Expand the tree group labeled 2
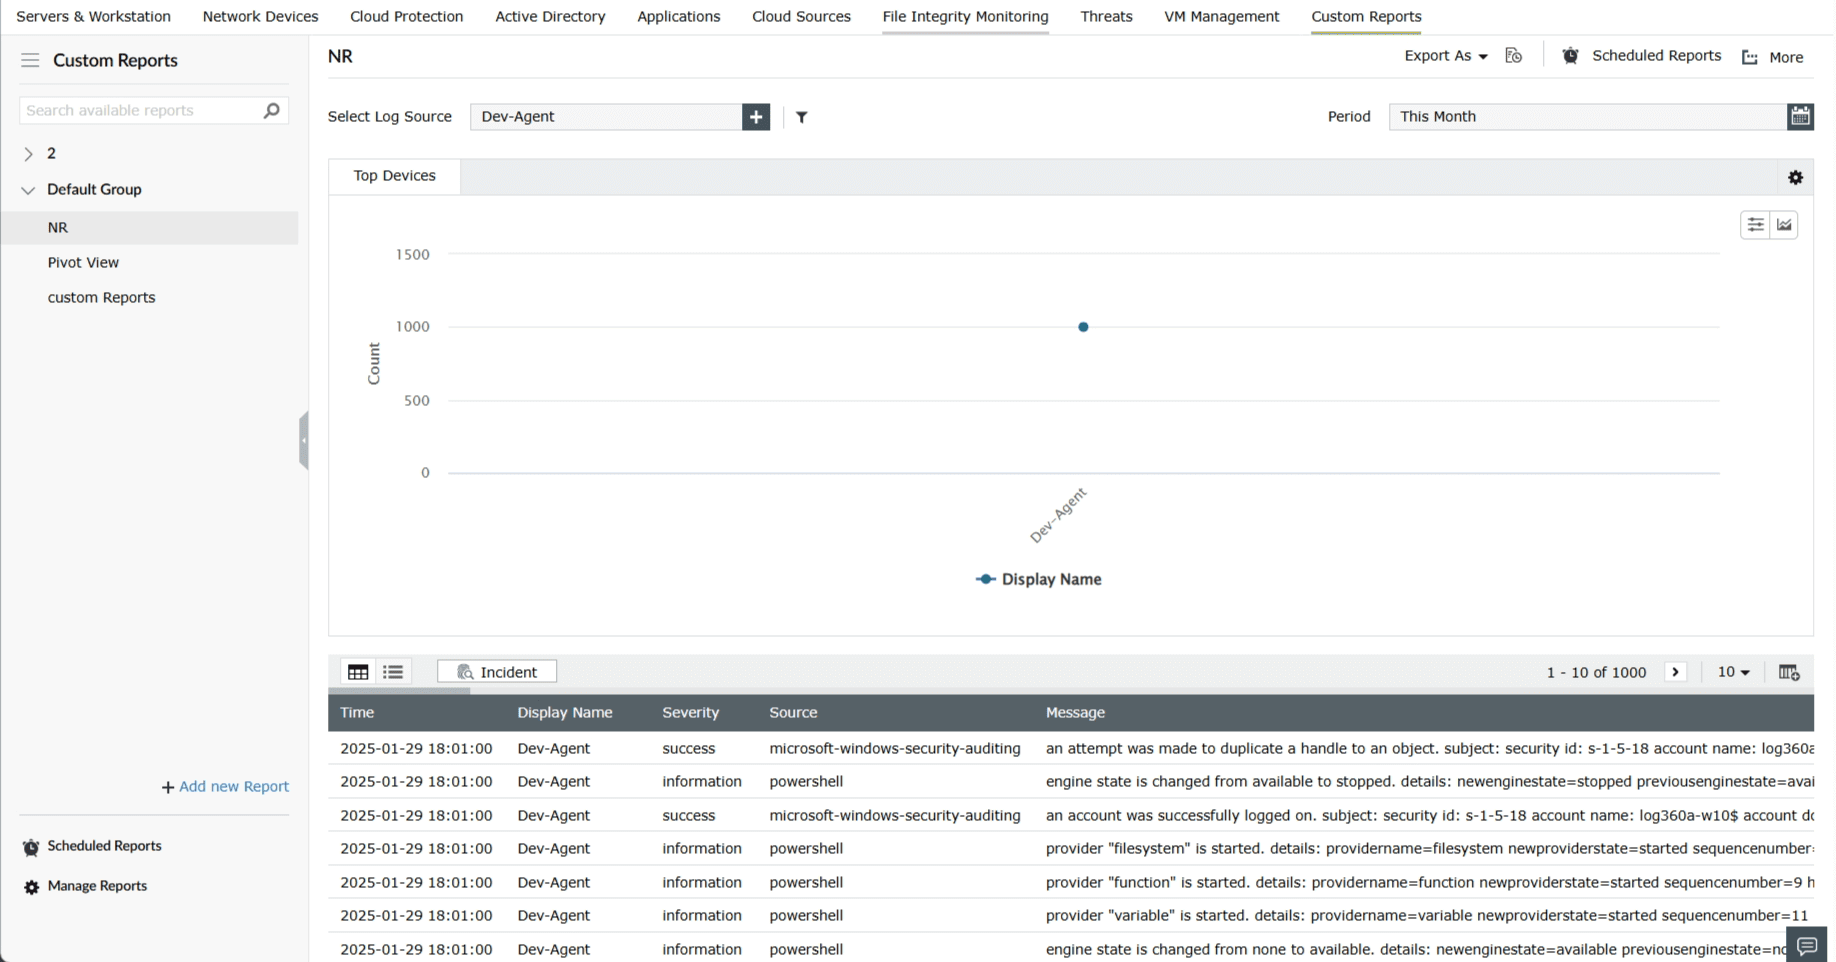 [27, 153]
